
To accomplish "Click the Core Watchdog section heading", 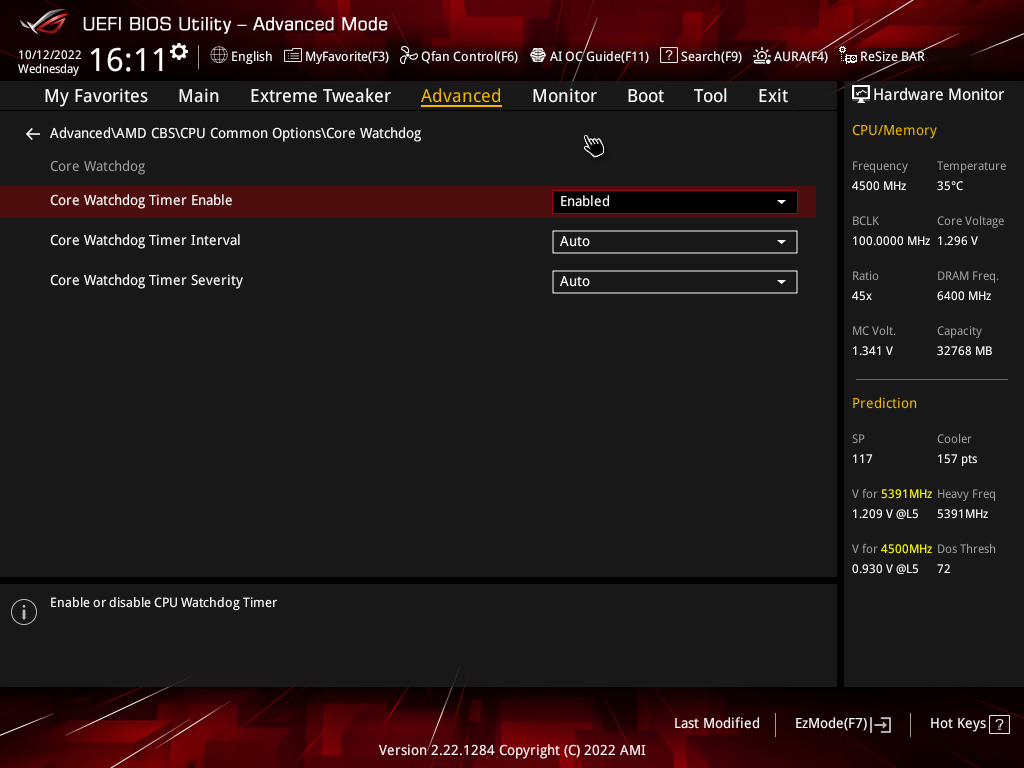I will click(97, 167).
